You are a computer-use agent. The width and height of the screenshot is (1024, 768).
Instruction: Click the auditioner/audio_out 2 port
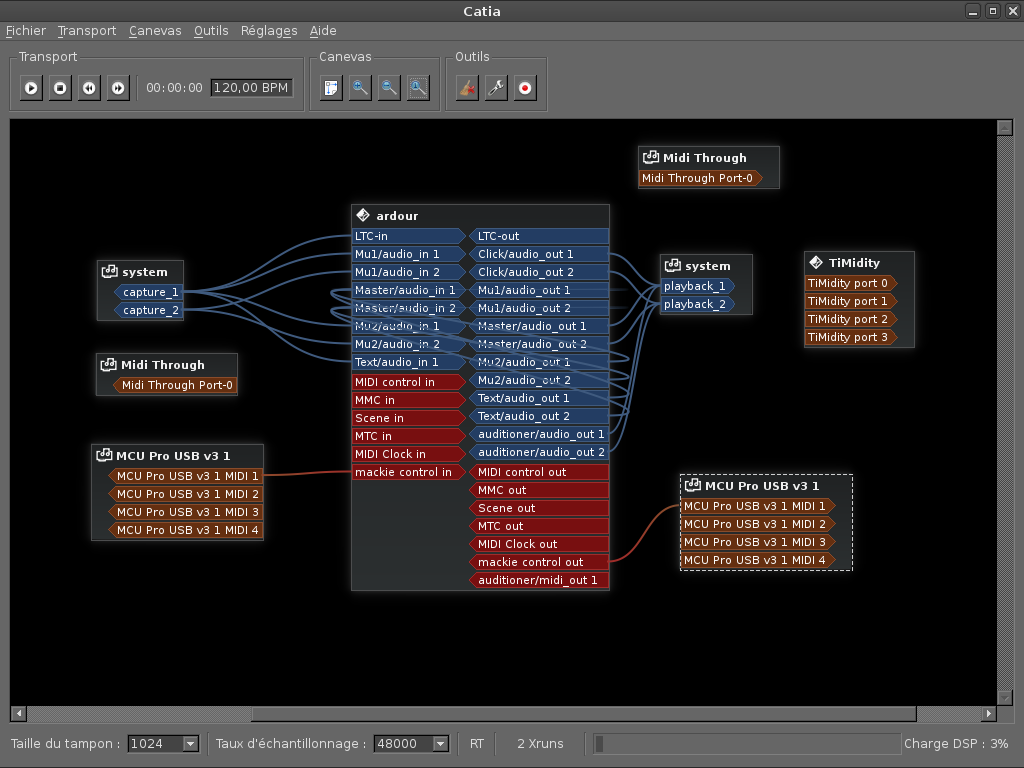pos(539,452)
